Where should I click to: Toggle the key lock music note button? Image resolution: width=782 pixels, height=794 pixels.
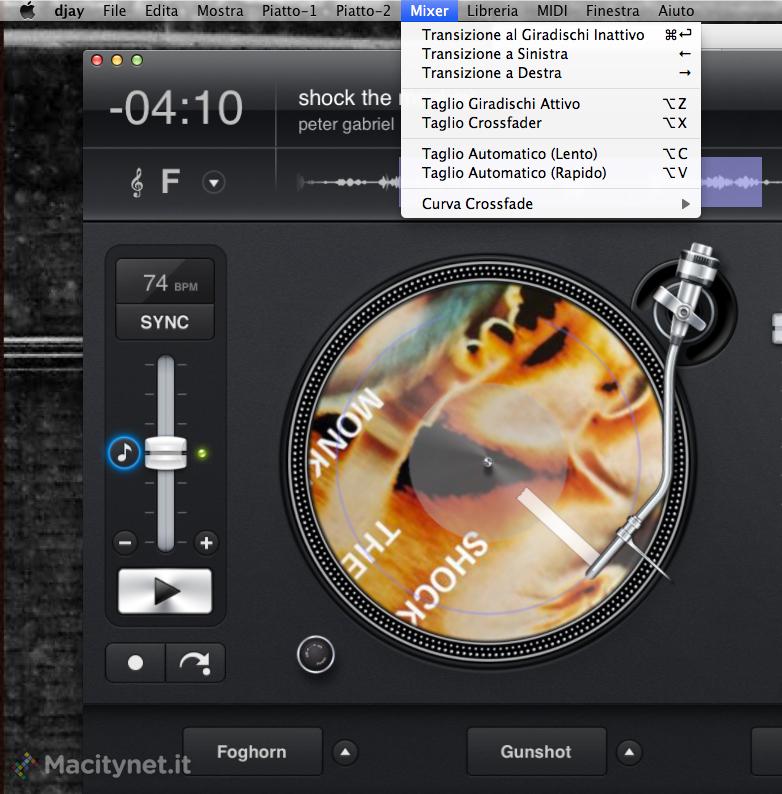tap(124, 452)
